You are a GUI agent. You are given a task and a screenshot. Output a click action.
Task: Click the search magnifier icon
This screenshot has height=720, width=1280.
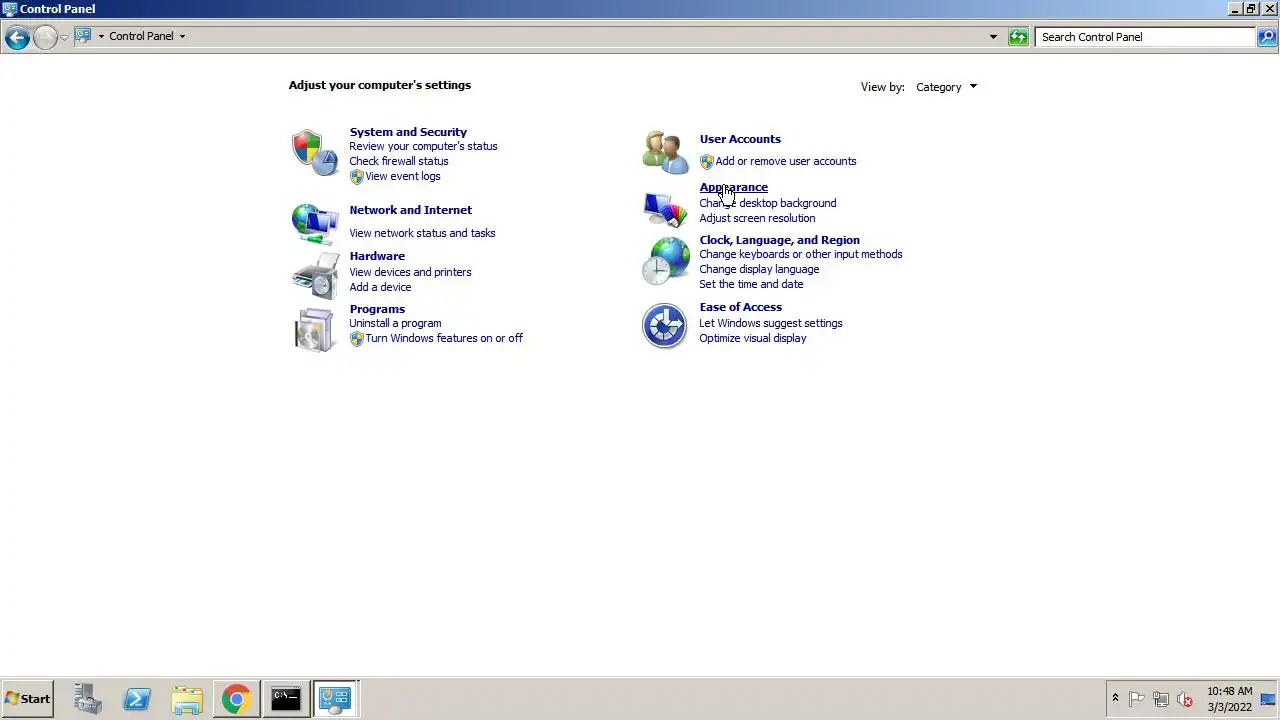click(1267, 37)
